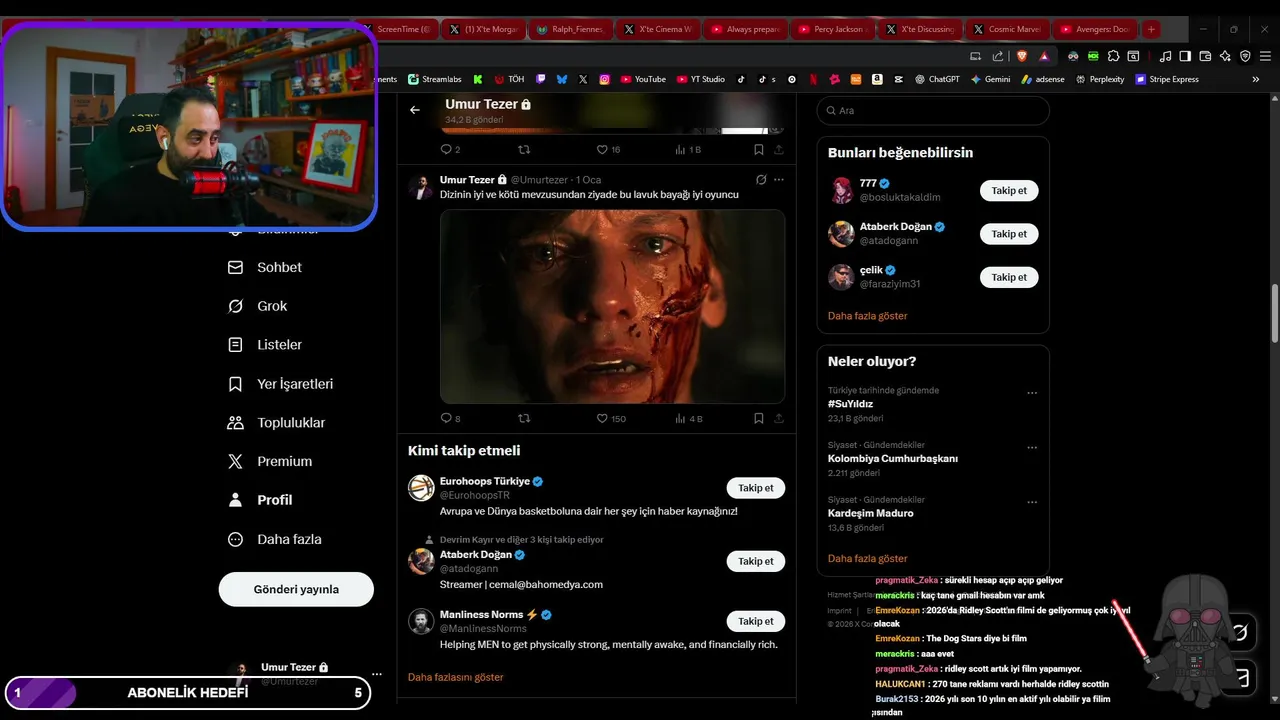Open Premium in the sidebar

[270, 461]
